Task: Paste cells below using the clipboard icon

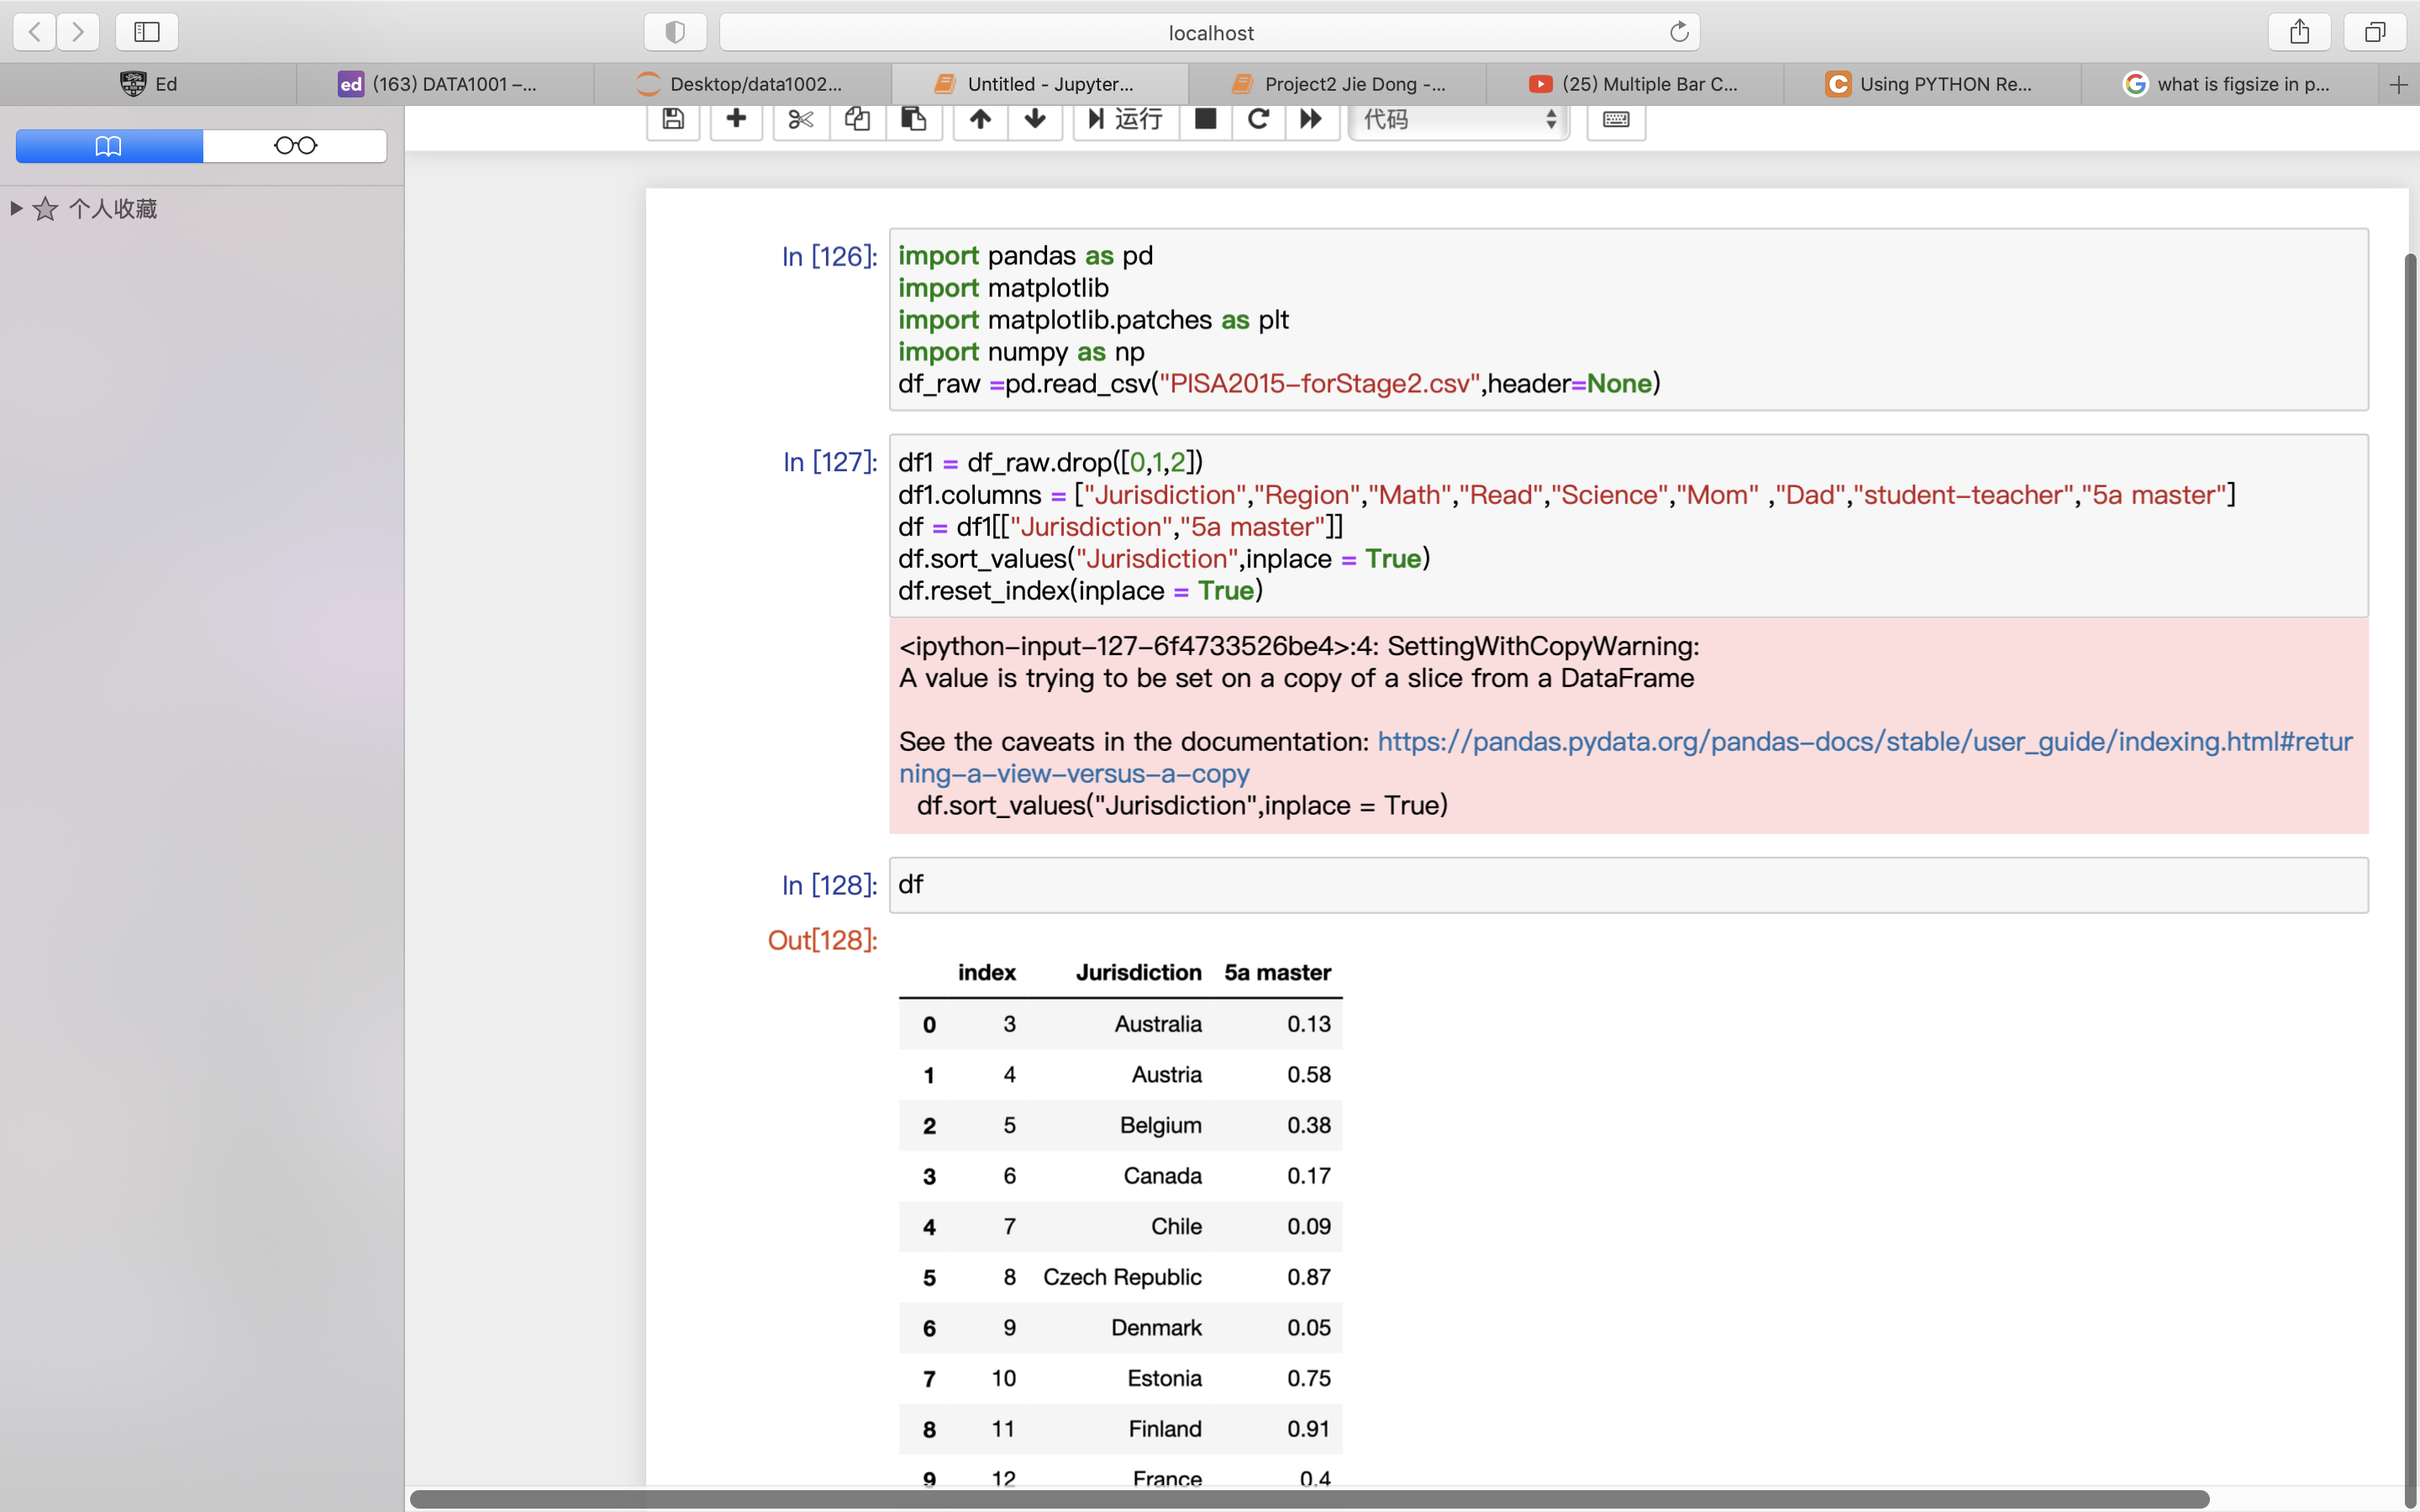Action: coord(913,120)
